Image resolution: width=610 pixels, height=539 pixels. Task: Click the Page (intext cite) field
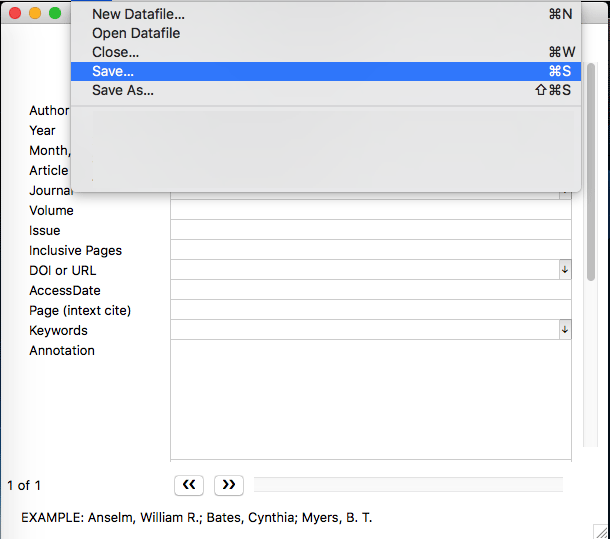pyautogui.click(x=370, y=310)
